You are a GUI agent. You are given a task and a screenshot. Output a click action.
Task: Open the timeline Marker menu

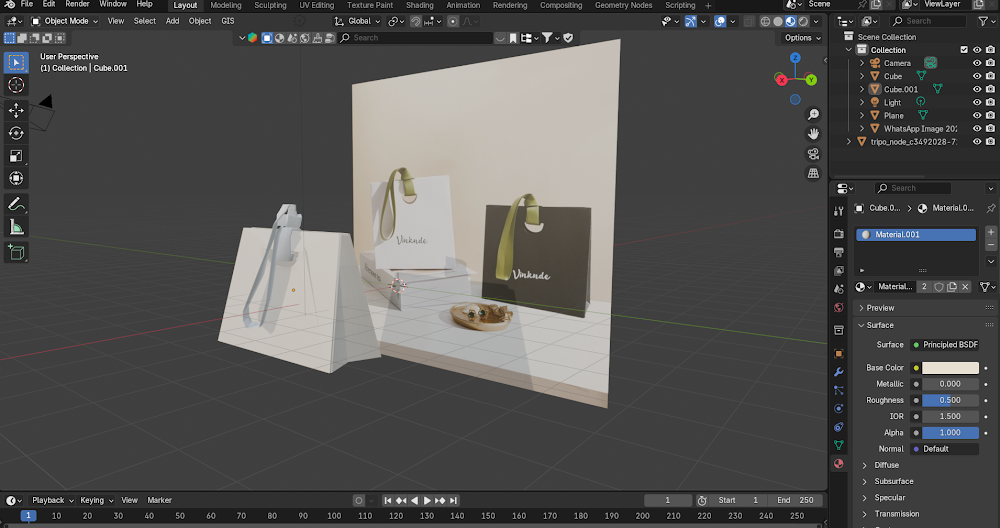click(x=159, y=501)
